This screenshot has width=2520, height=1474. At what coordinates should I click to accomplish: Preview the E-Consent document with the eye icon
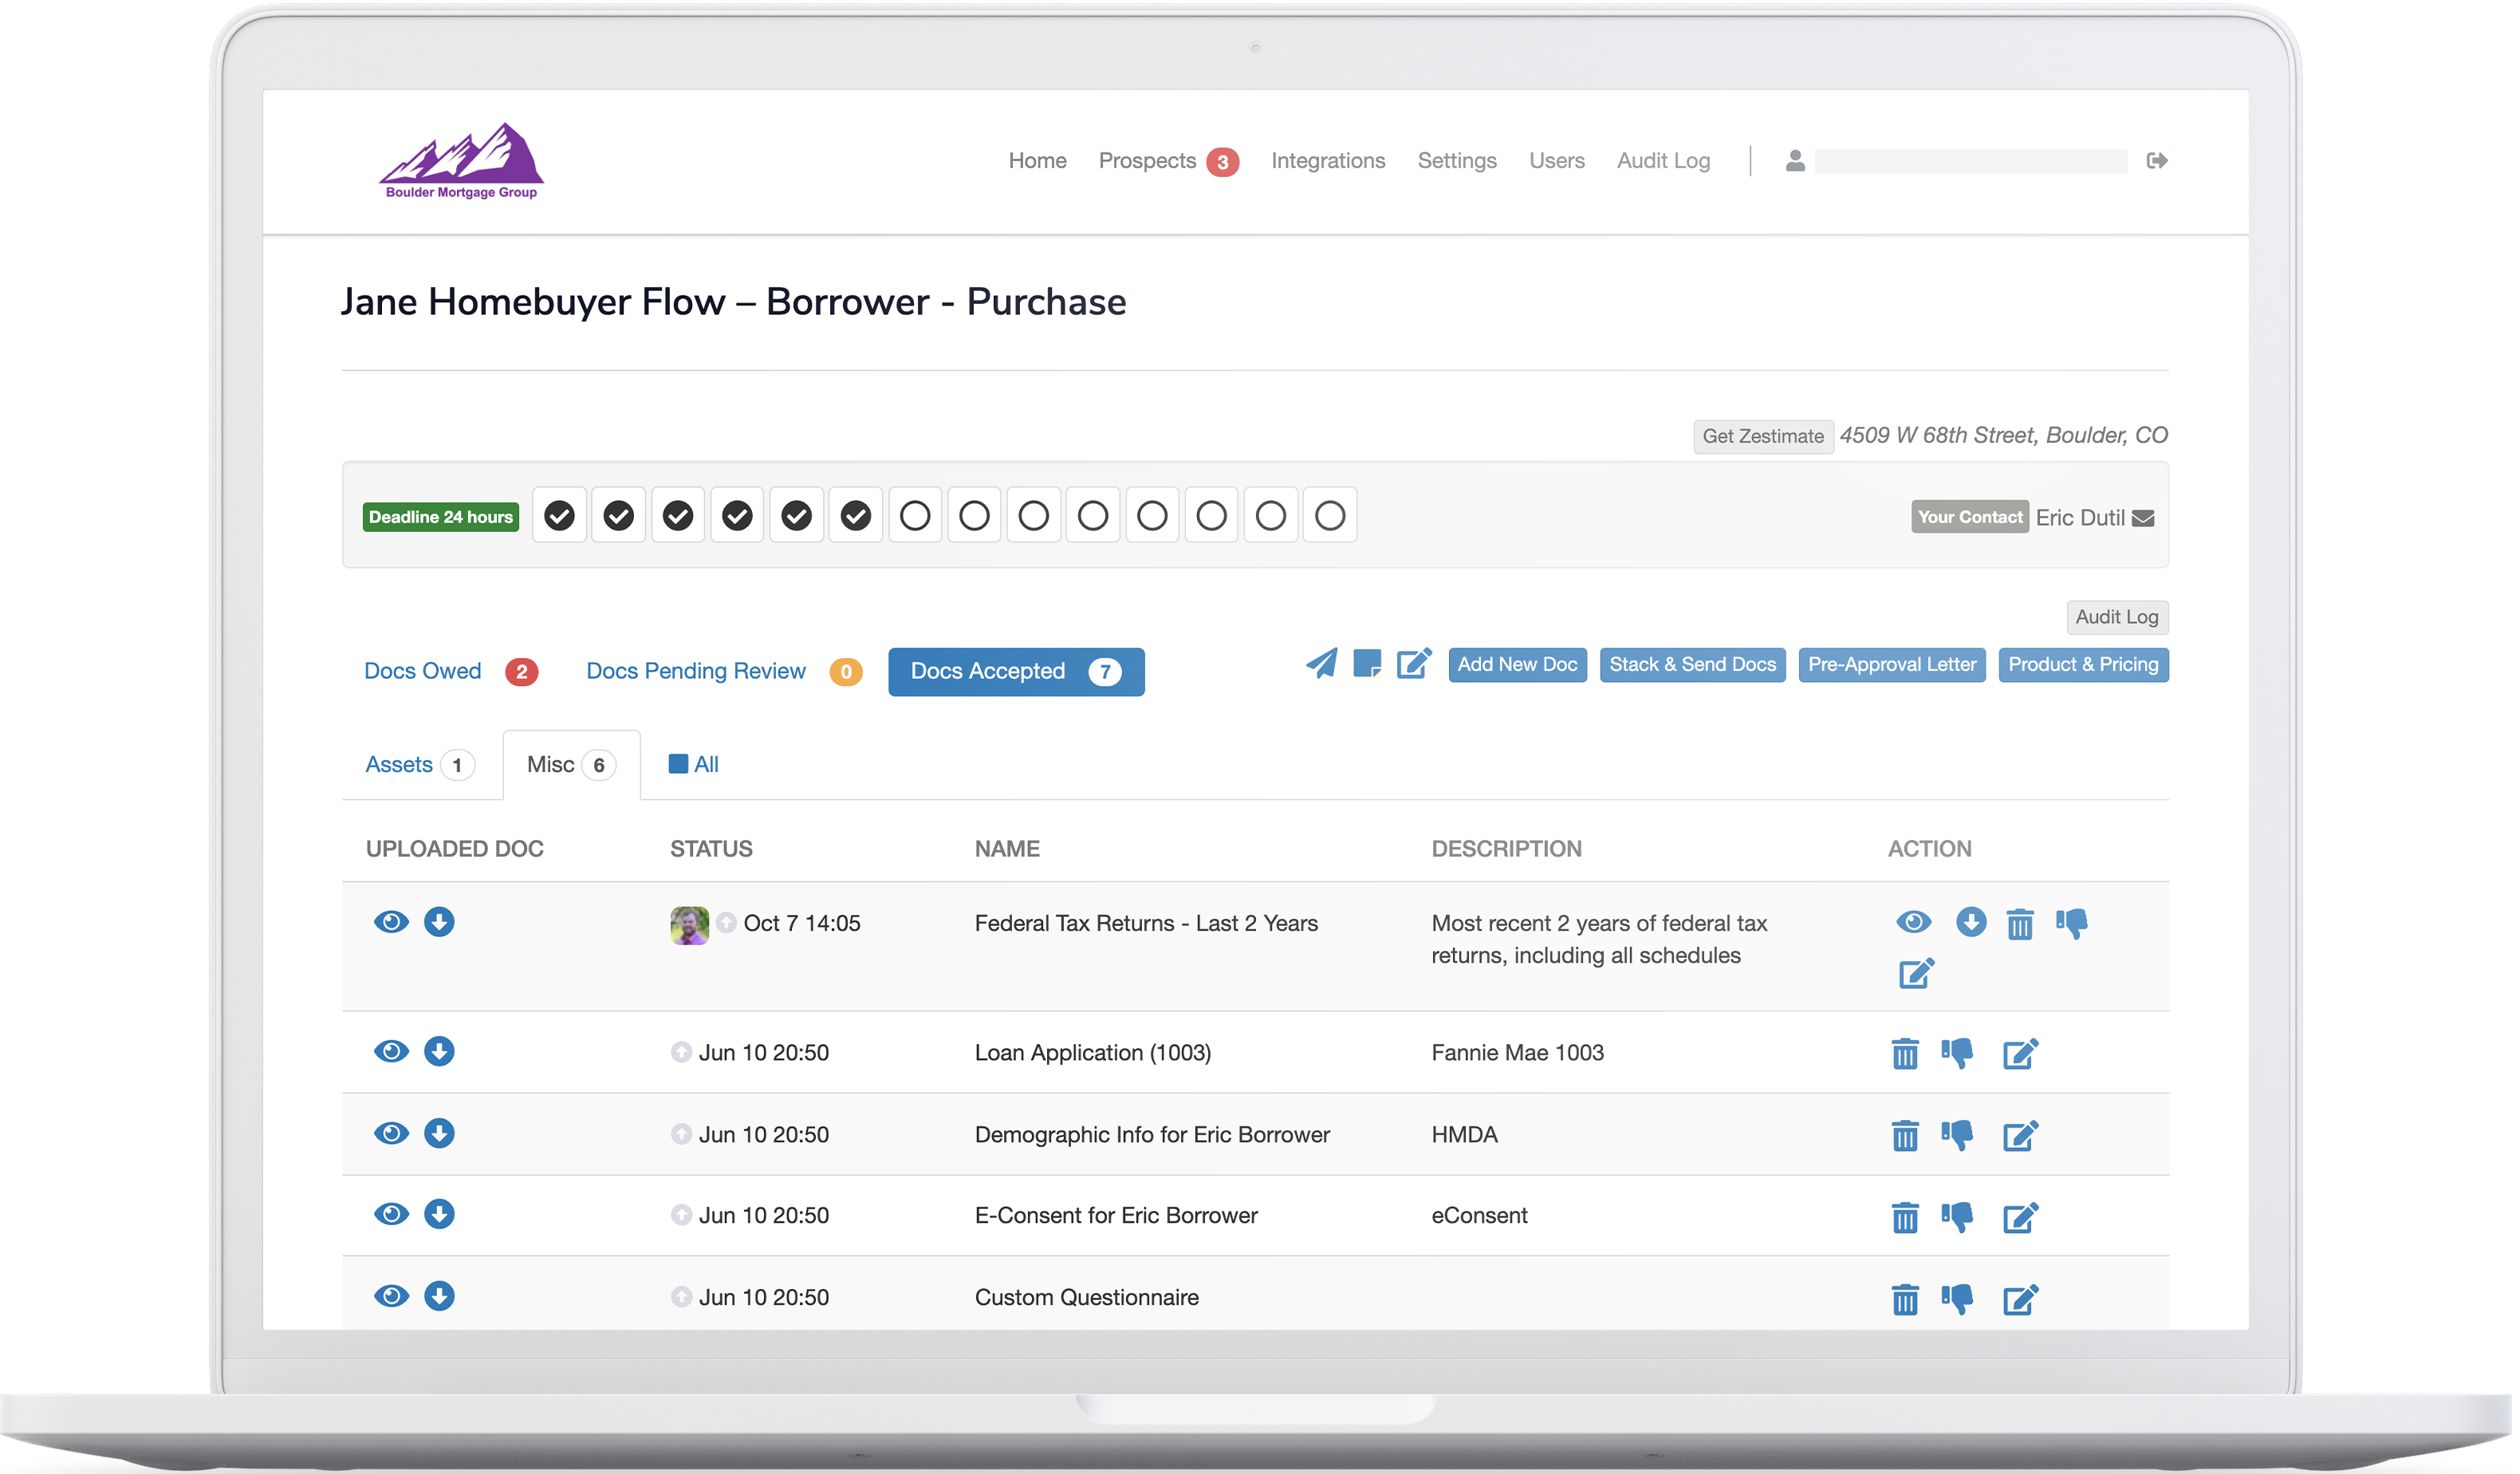[x=391, y=1214]
